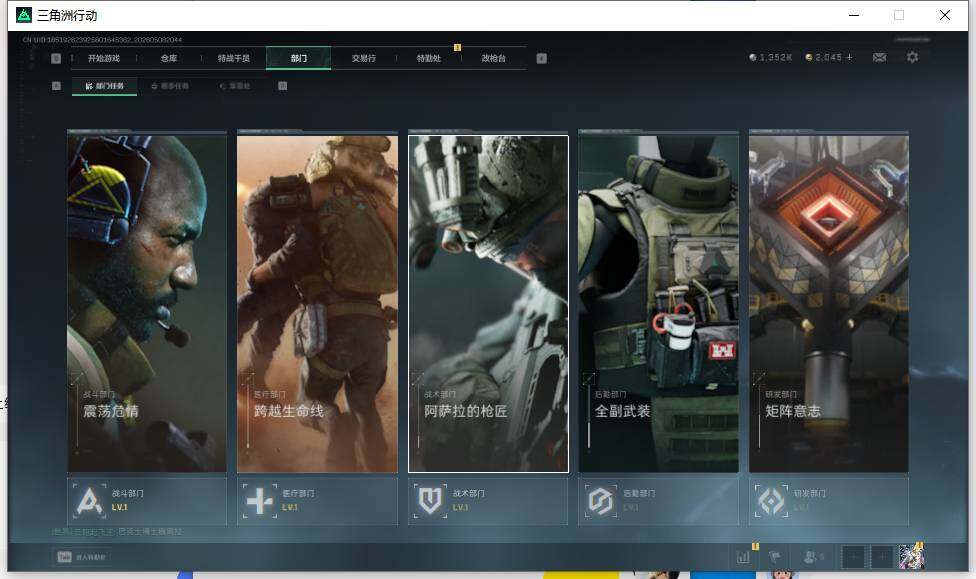Select the 战斗部门 LV.1 label
Viewport: 976px width, 579px height.
120,507
